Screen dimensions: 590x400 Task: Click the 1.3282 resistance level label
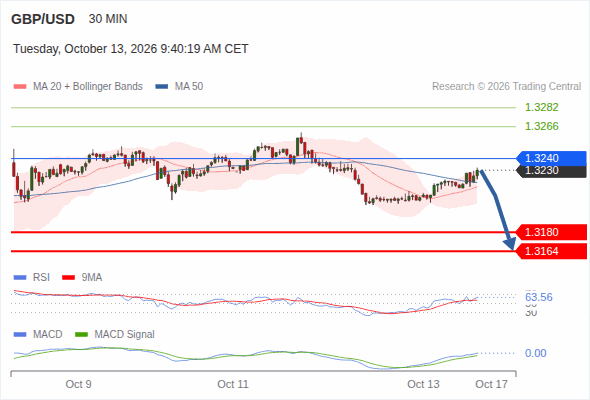click(x=541, y=107)
